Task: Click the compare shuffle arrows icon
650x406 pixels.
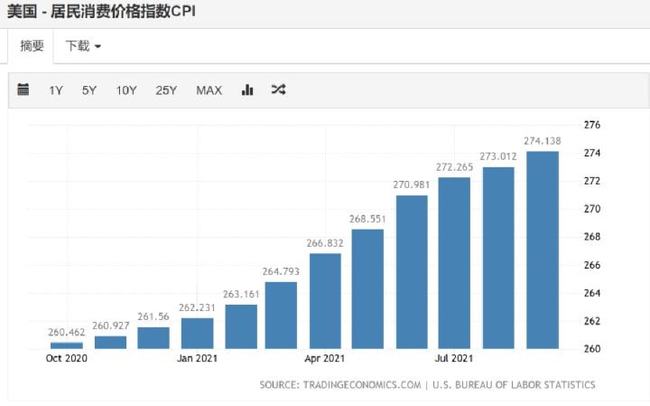Action: click(278, 89)
